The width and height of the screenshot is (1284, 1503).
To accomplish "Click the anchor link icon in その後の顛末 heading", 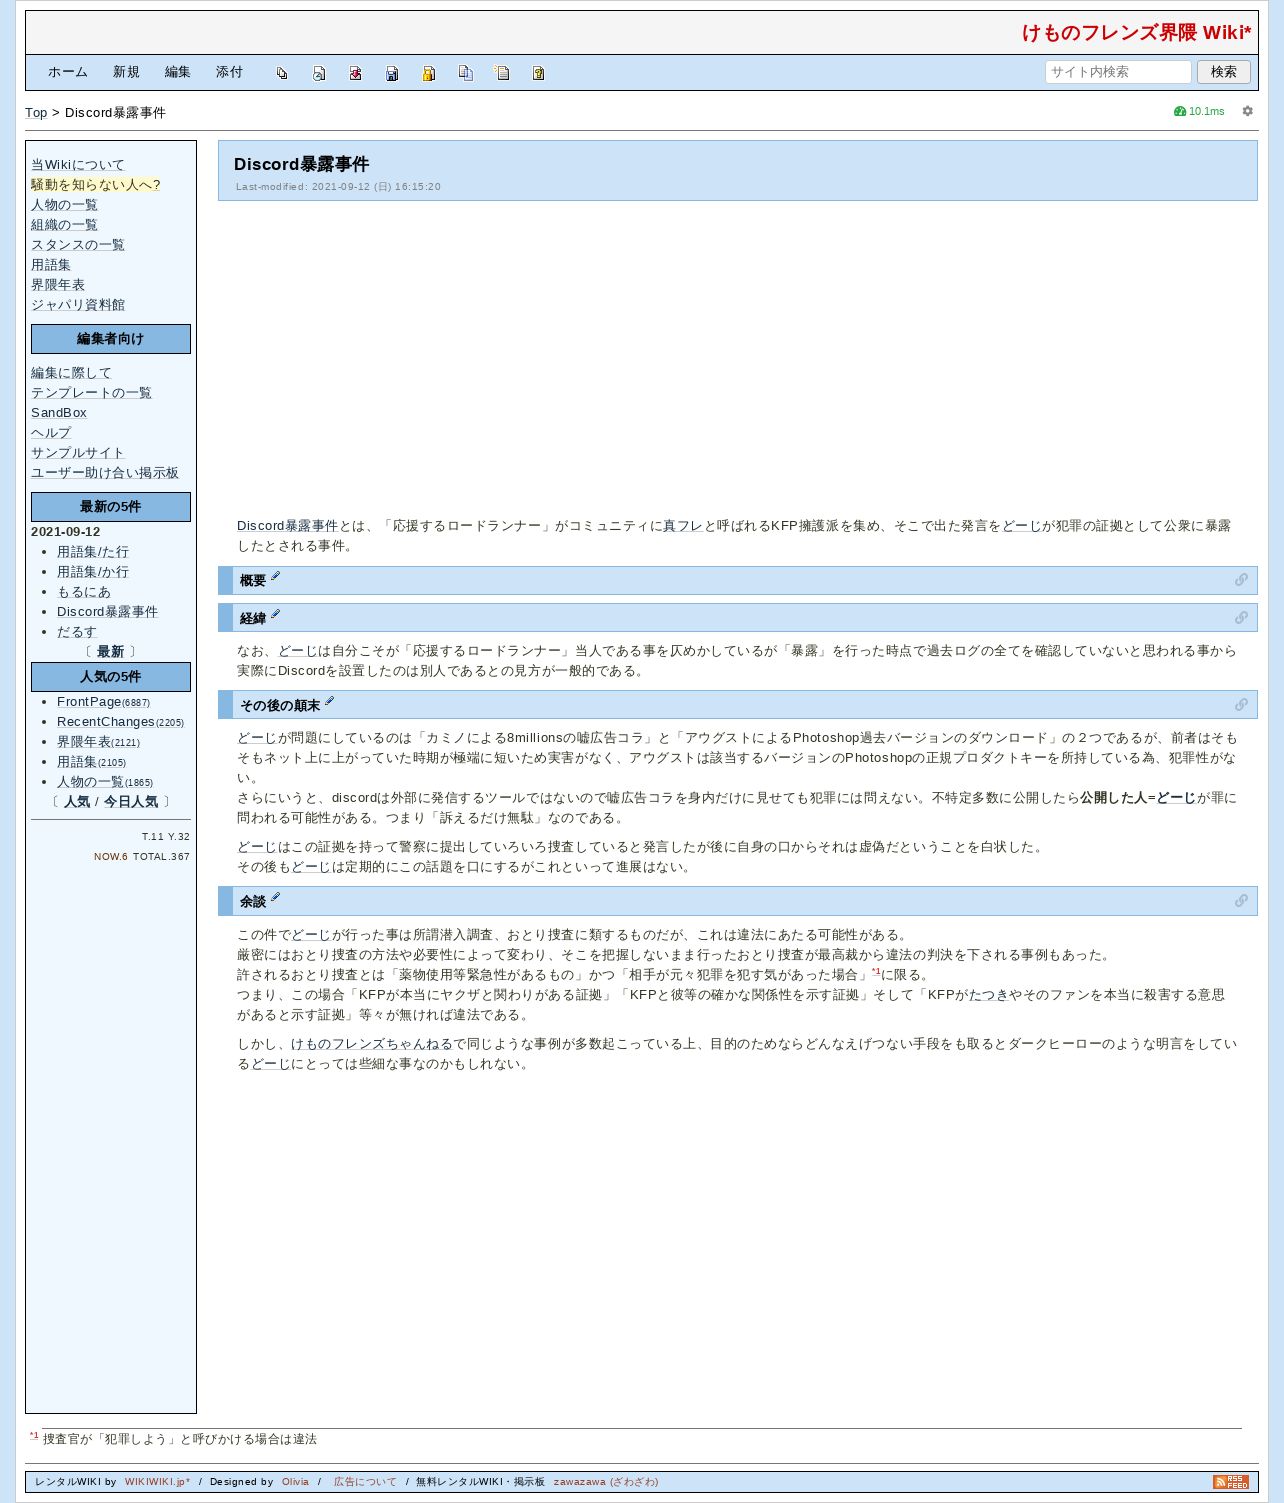I will coord(1241,705).
